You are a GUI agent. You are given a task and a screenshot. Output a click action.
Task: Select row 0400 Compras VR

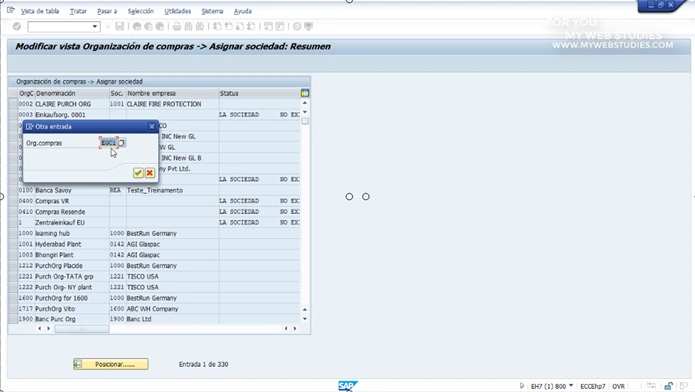[13, 201]
